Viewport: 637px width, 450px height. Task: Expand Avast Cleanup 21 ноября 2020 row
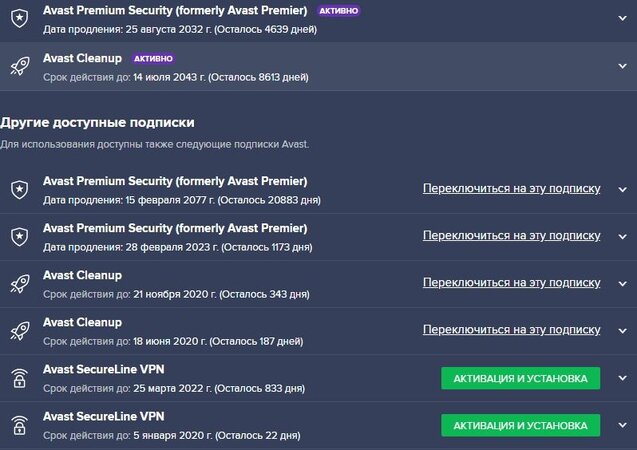click(622, 283)
